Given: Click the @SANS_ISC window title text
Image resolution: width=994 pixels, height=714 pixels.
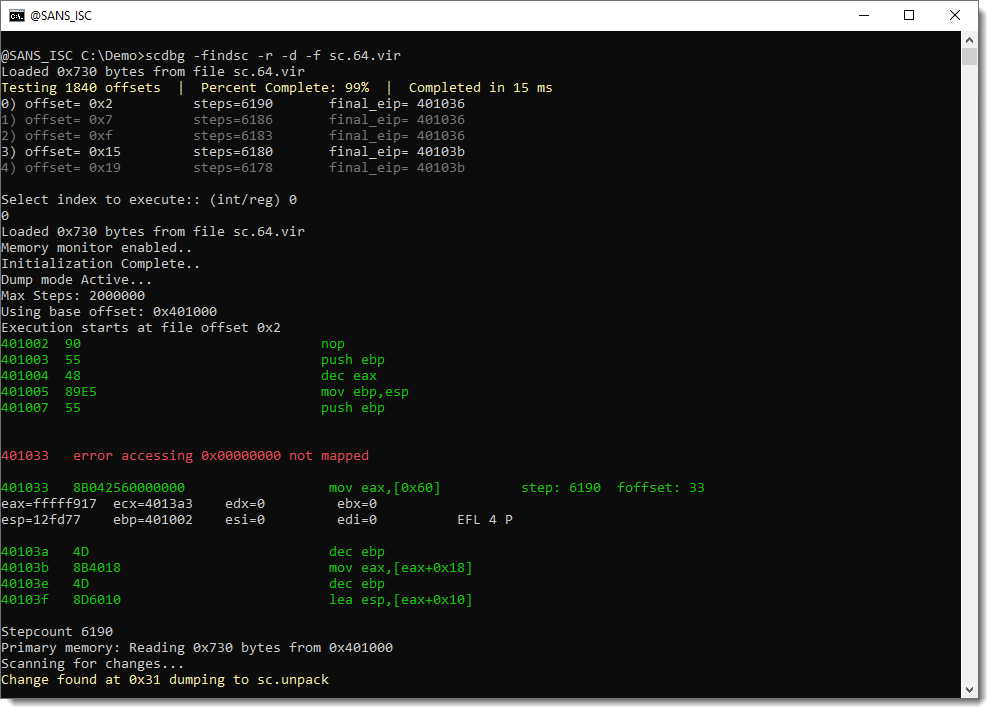Looking at the screenshot, I should coord(62,15).
